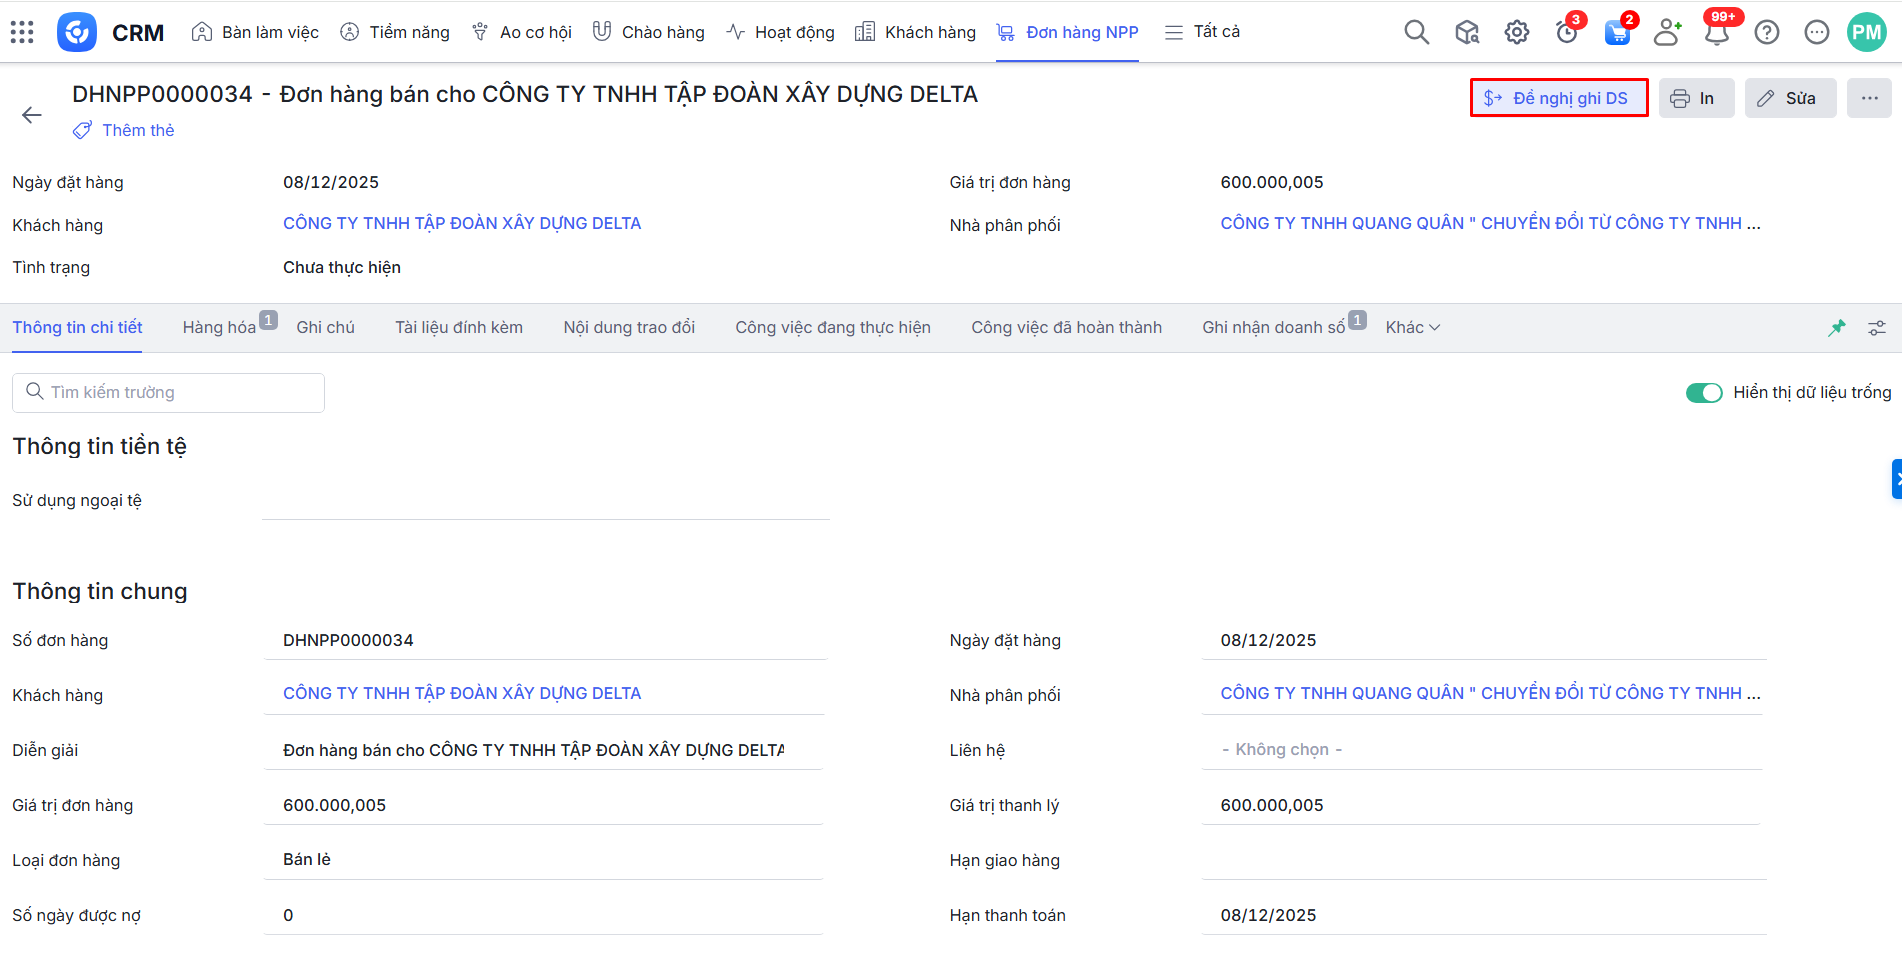Switch to the Hàng hóa tab
1902x954 pixels.
click(x=219, y=328)
